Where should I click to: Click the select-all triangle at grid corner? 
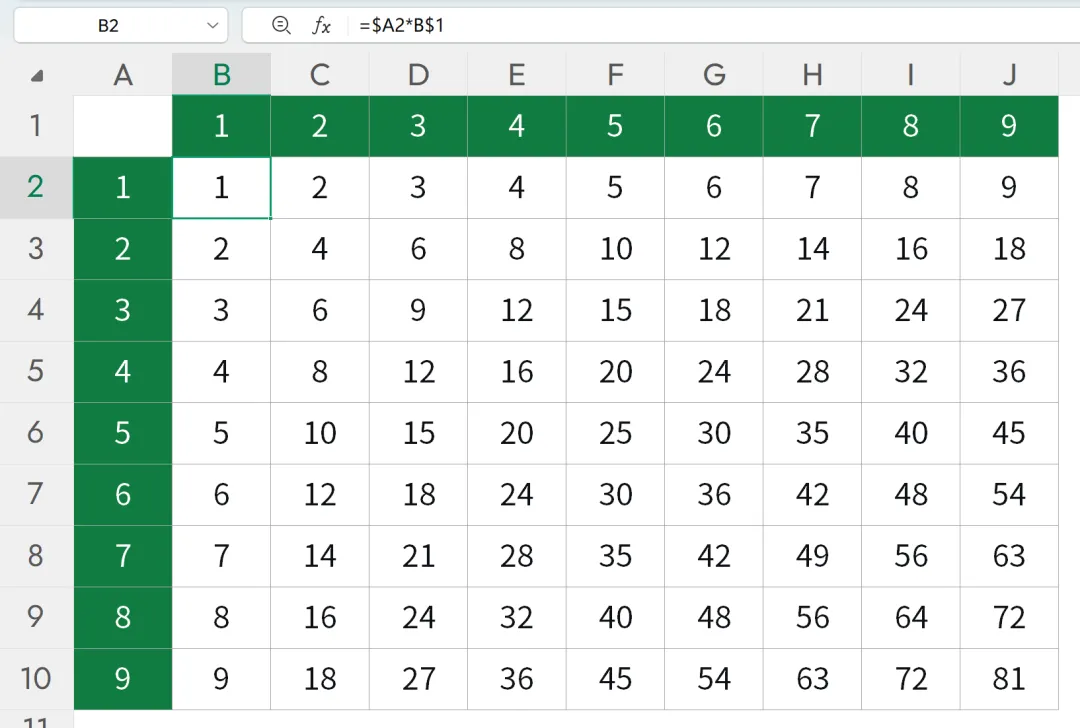(37, 75)
